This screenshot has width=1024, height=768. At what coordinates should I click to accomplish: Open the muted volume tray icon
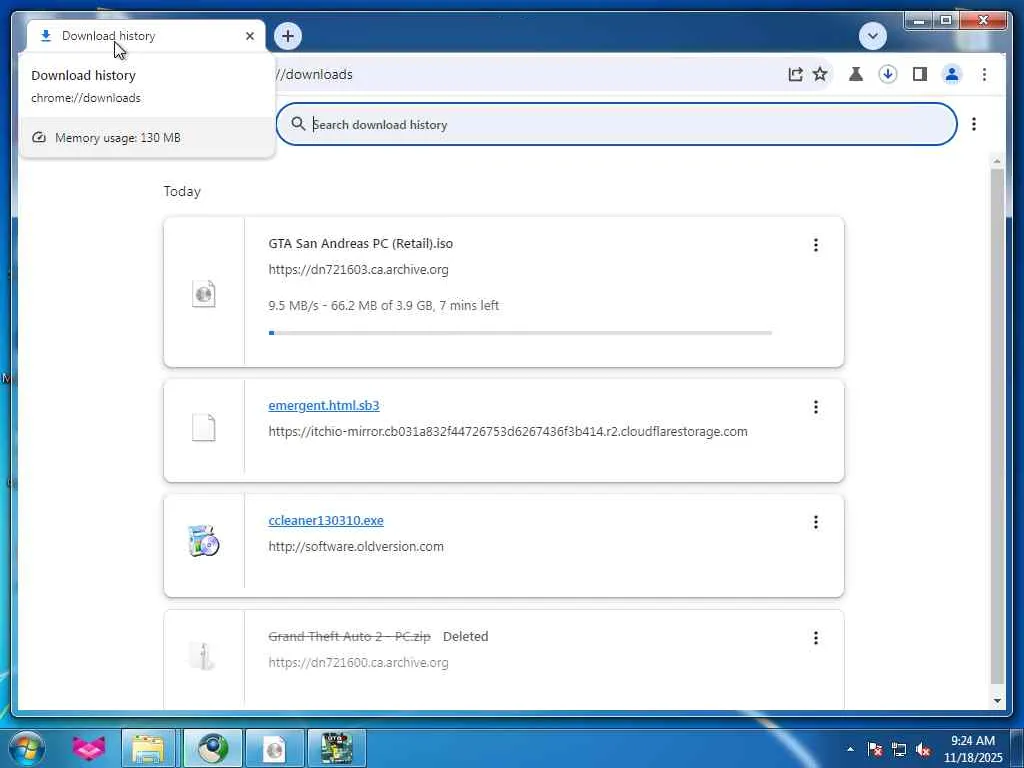point(923,749)
